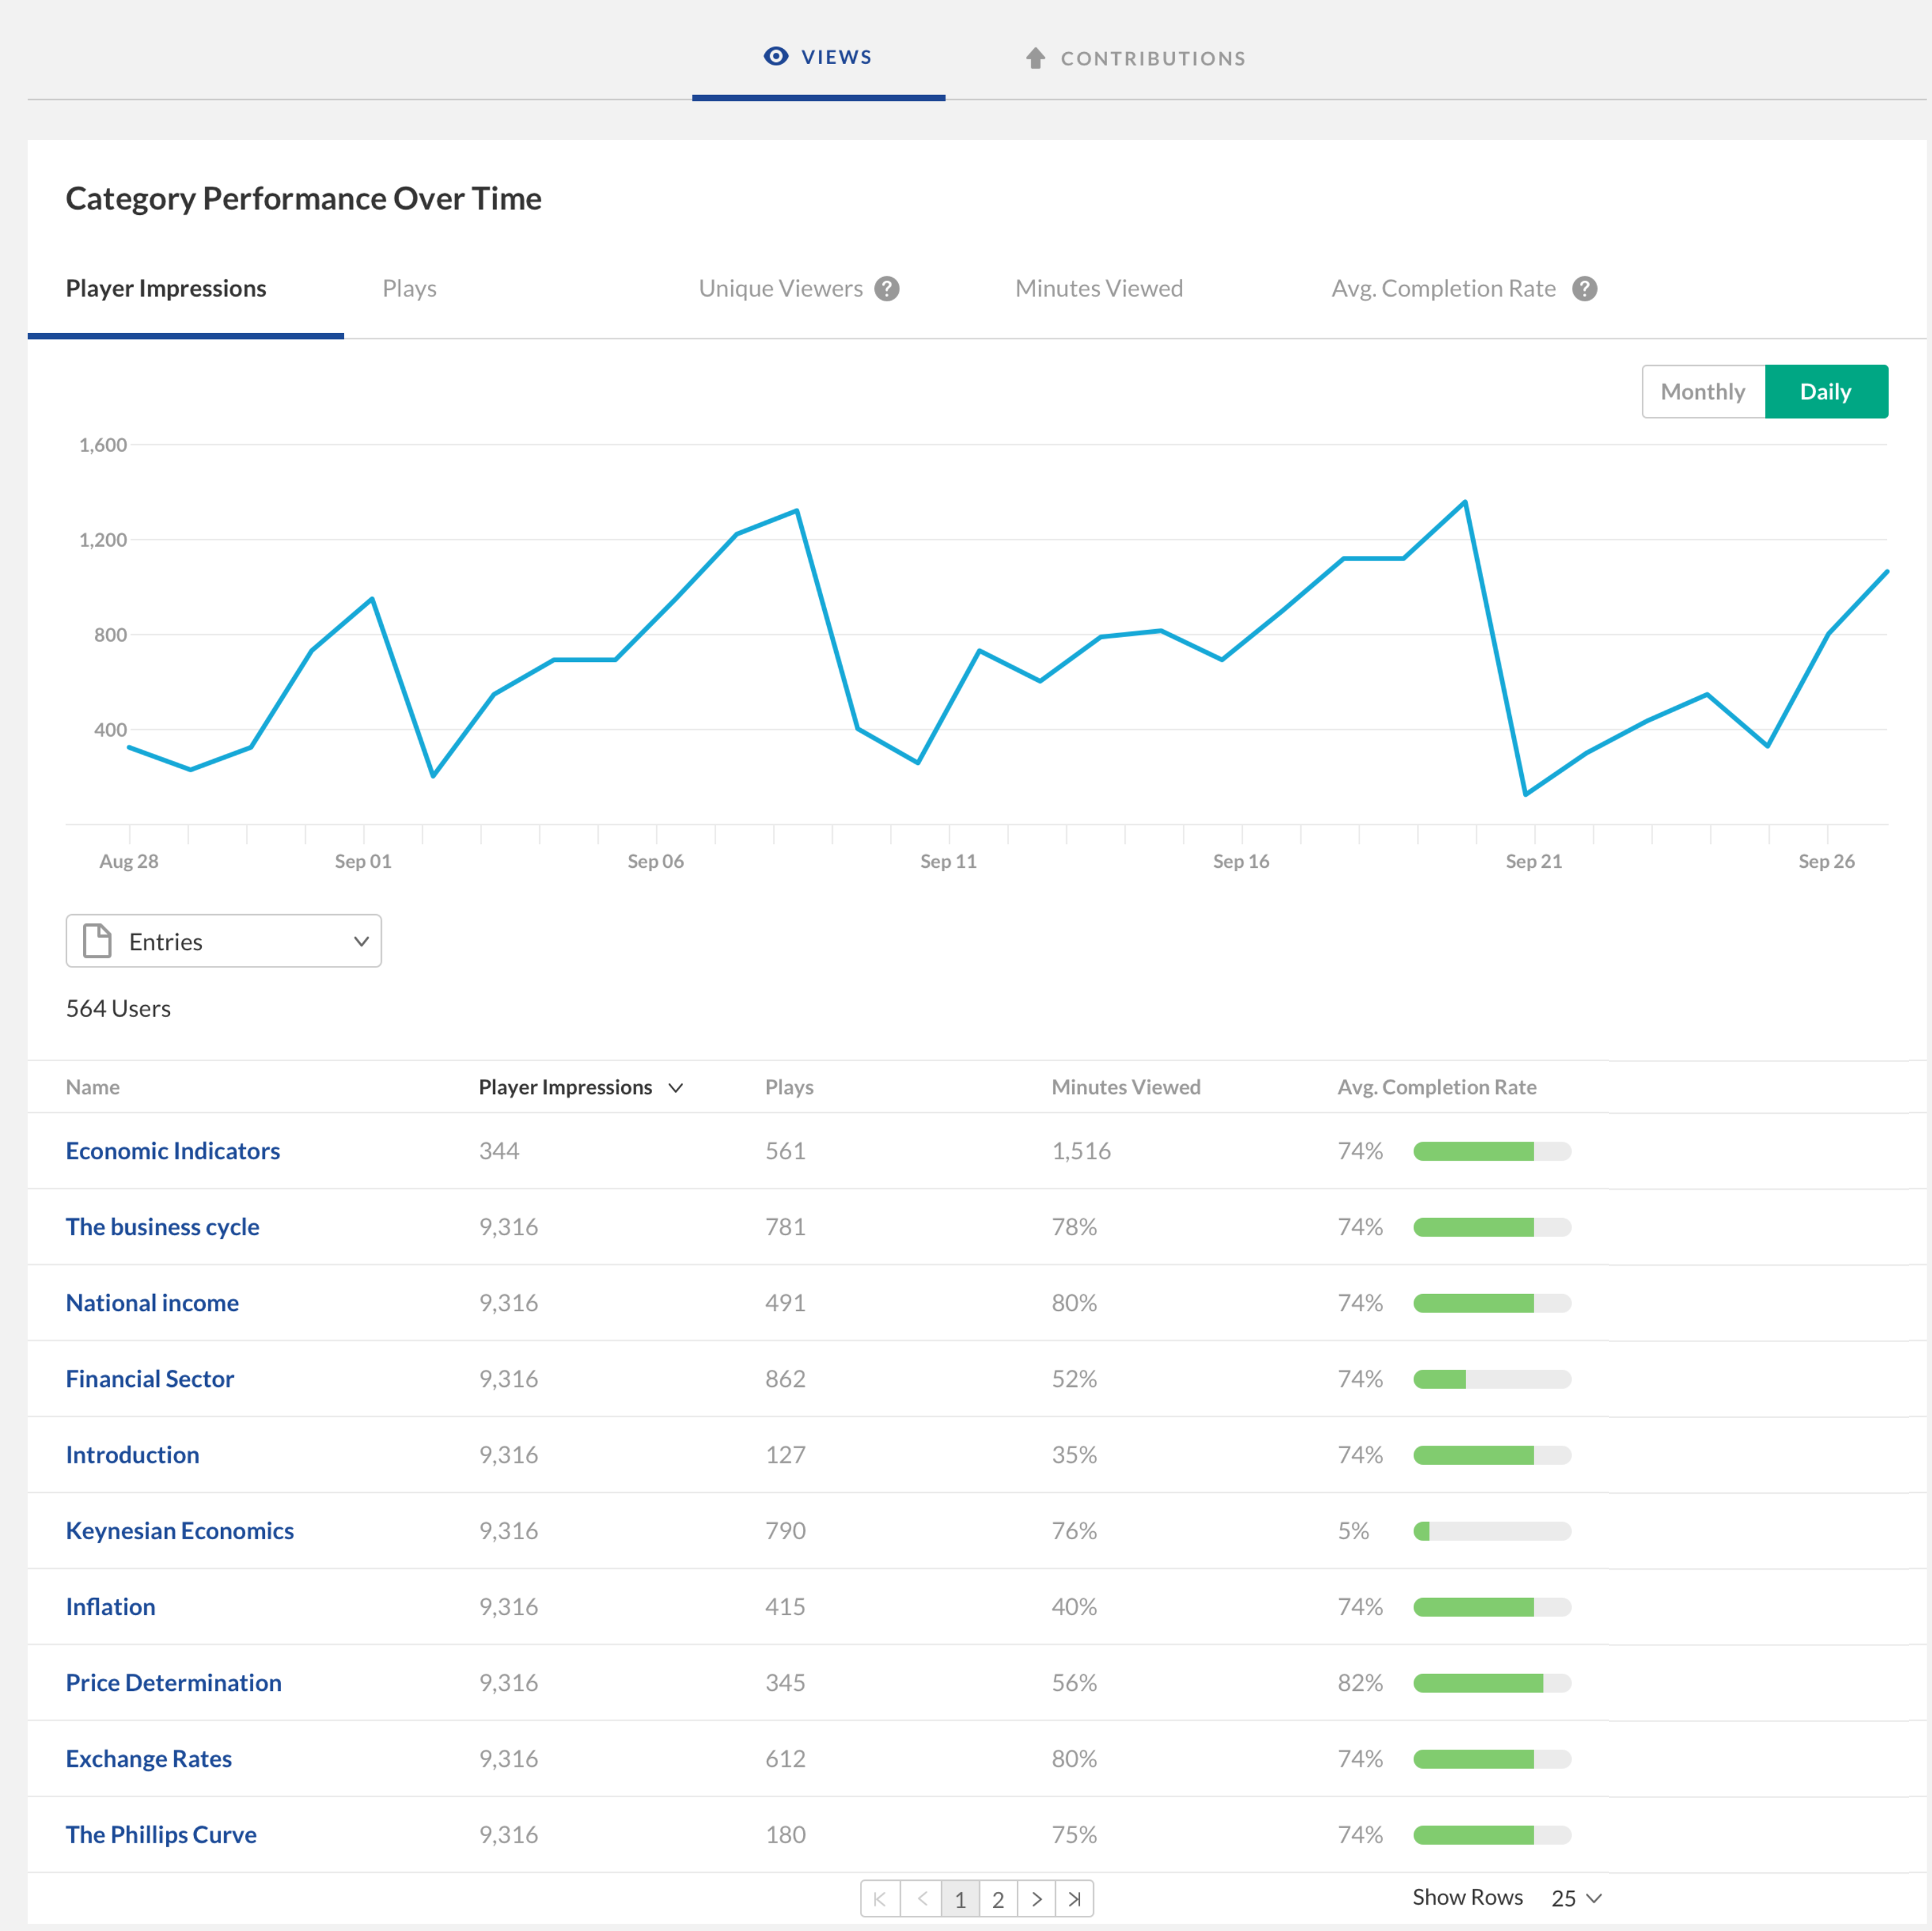Image resolution: width=1932 pixels, height=1931 pixels.
Task: Jump to first page arrow
Action: pos(880,1898)
